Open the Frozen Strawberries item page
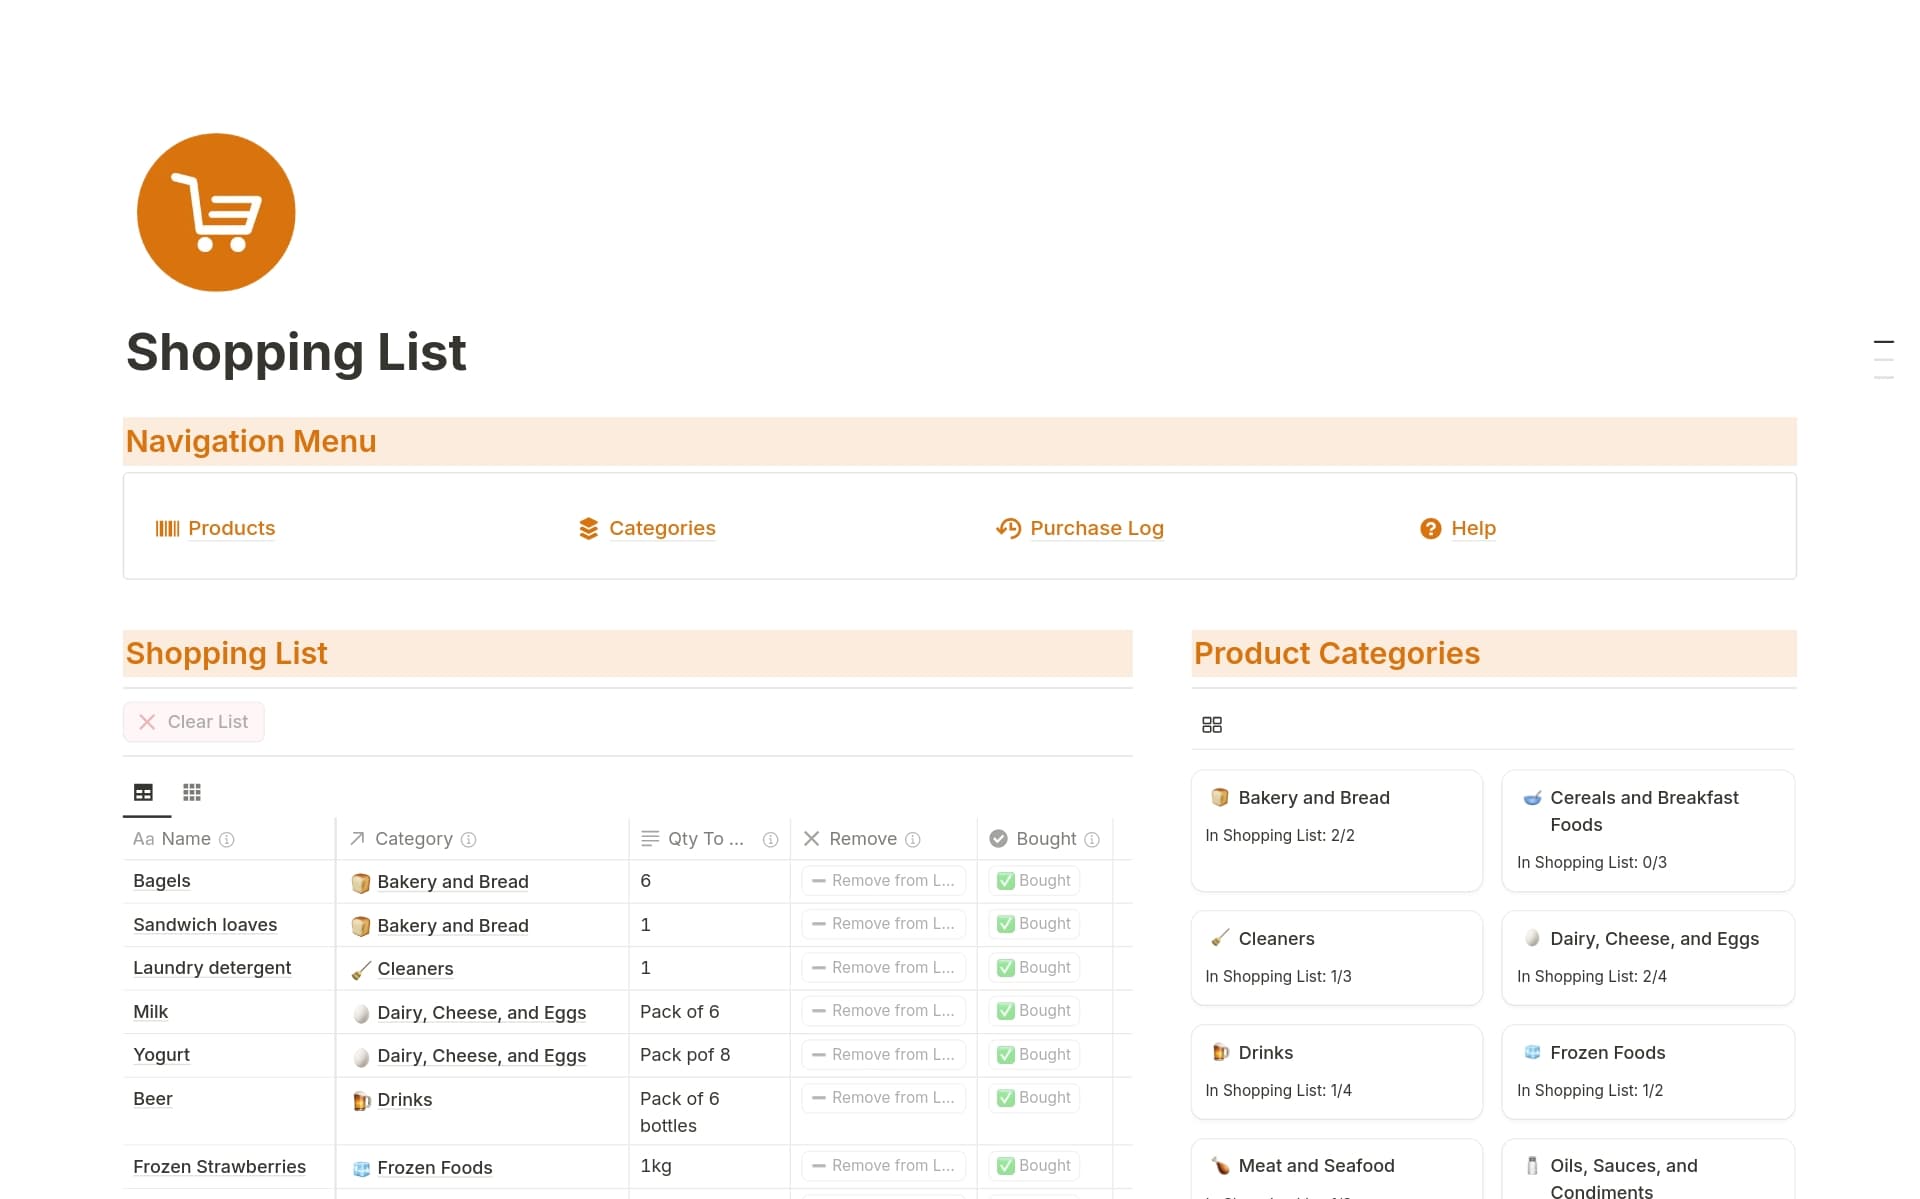The image size is (1920, 1199). pyautogui.click(x=219, y=1167)
